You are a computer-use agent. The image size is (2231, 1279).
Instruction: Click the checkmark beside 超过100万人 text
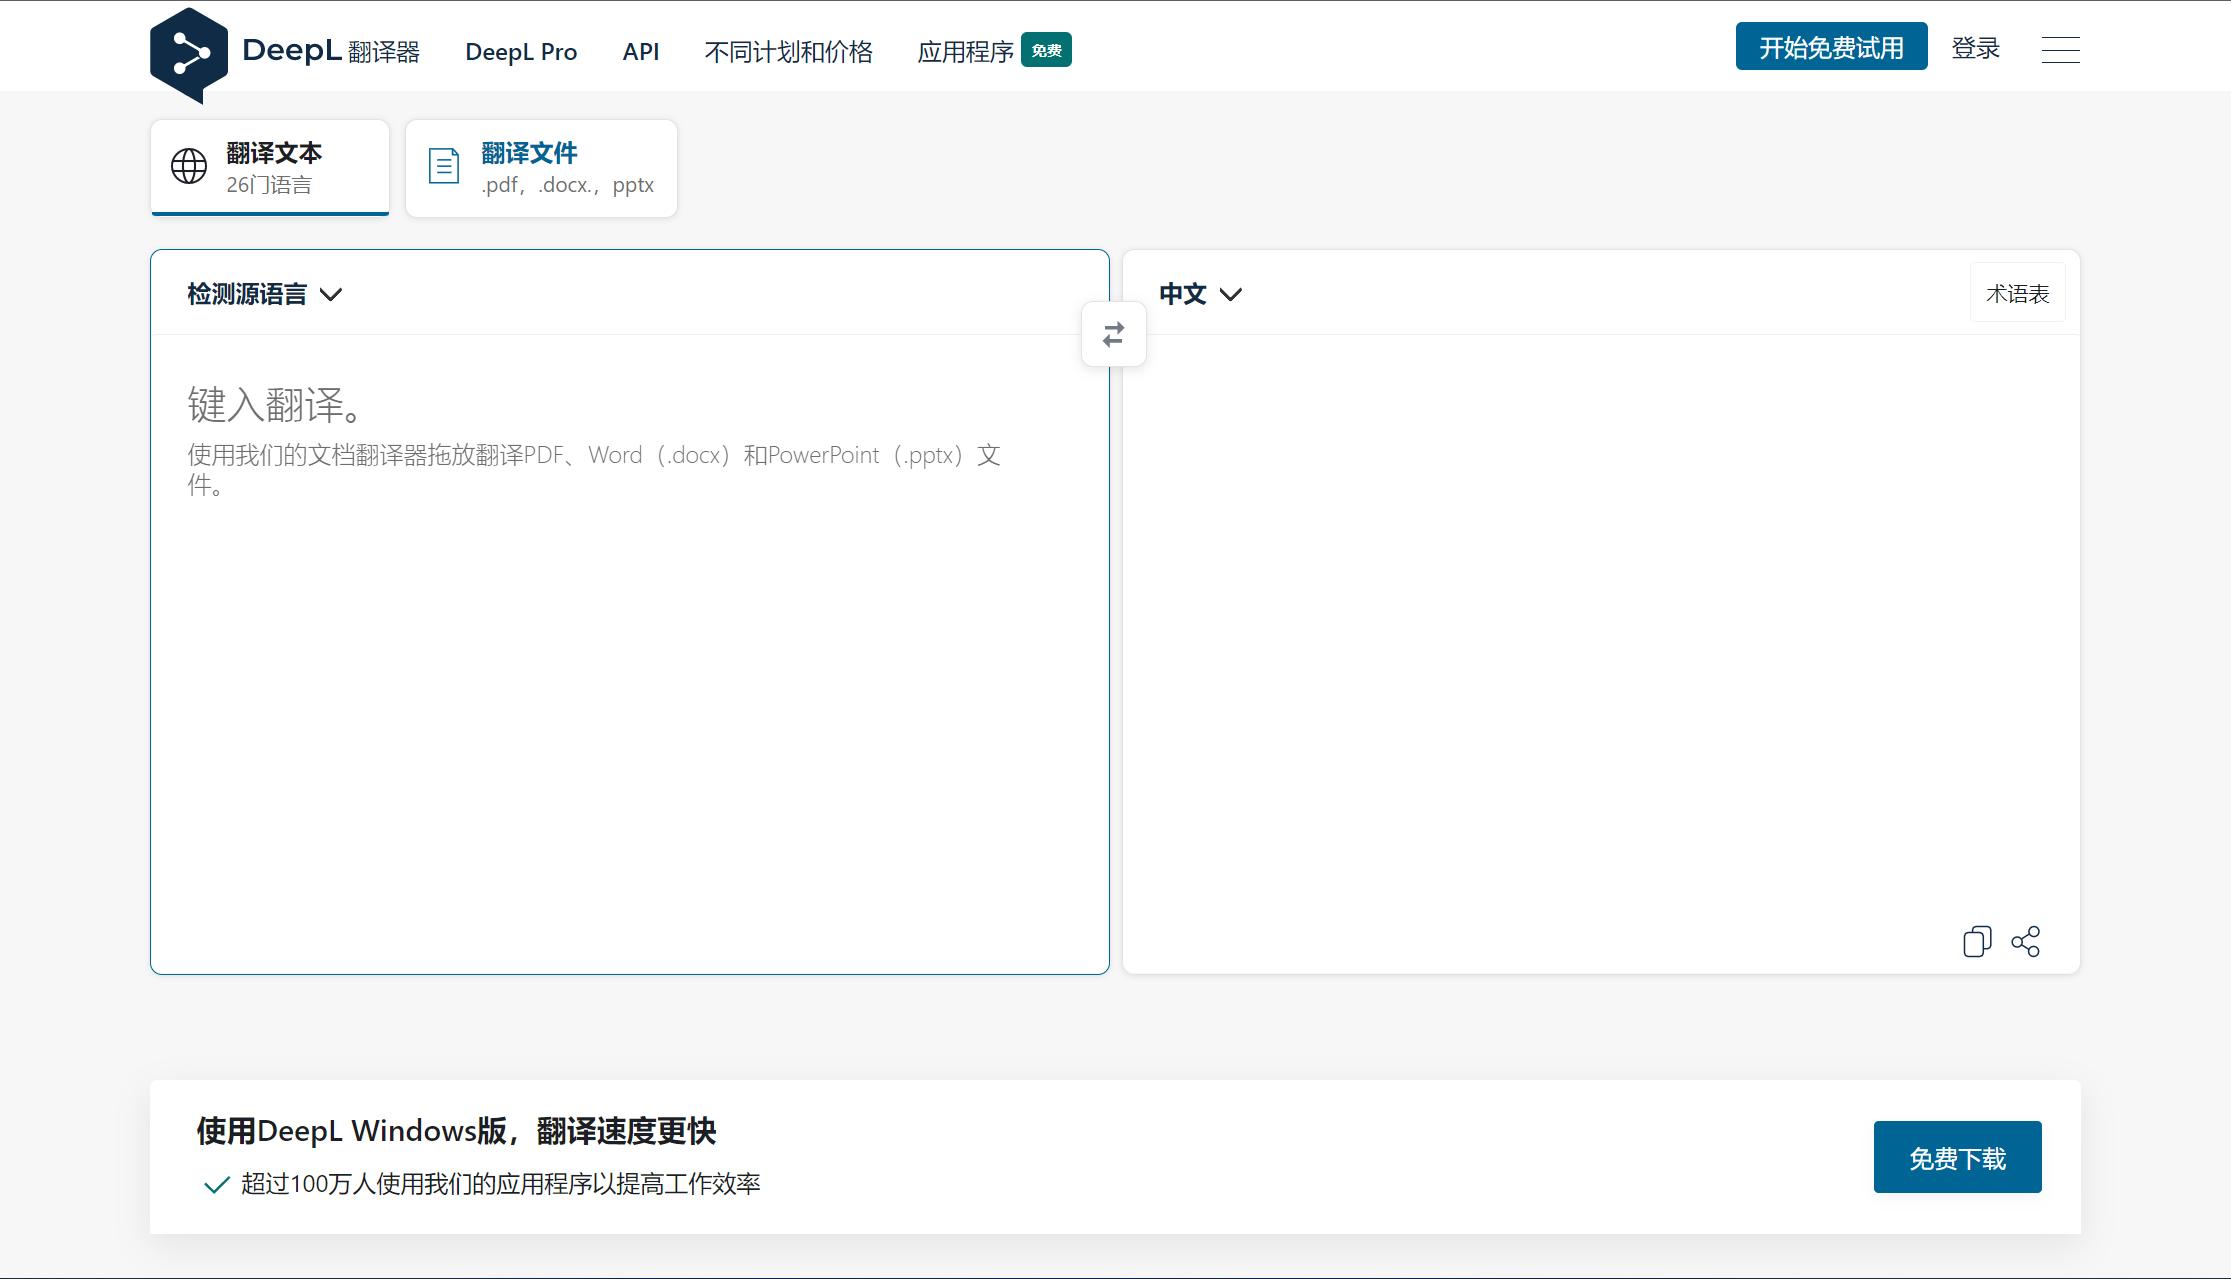pyautogui.click(x=216, y=1185)
